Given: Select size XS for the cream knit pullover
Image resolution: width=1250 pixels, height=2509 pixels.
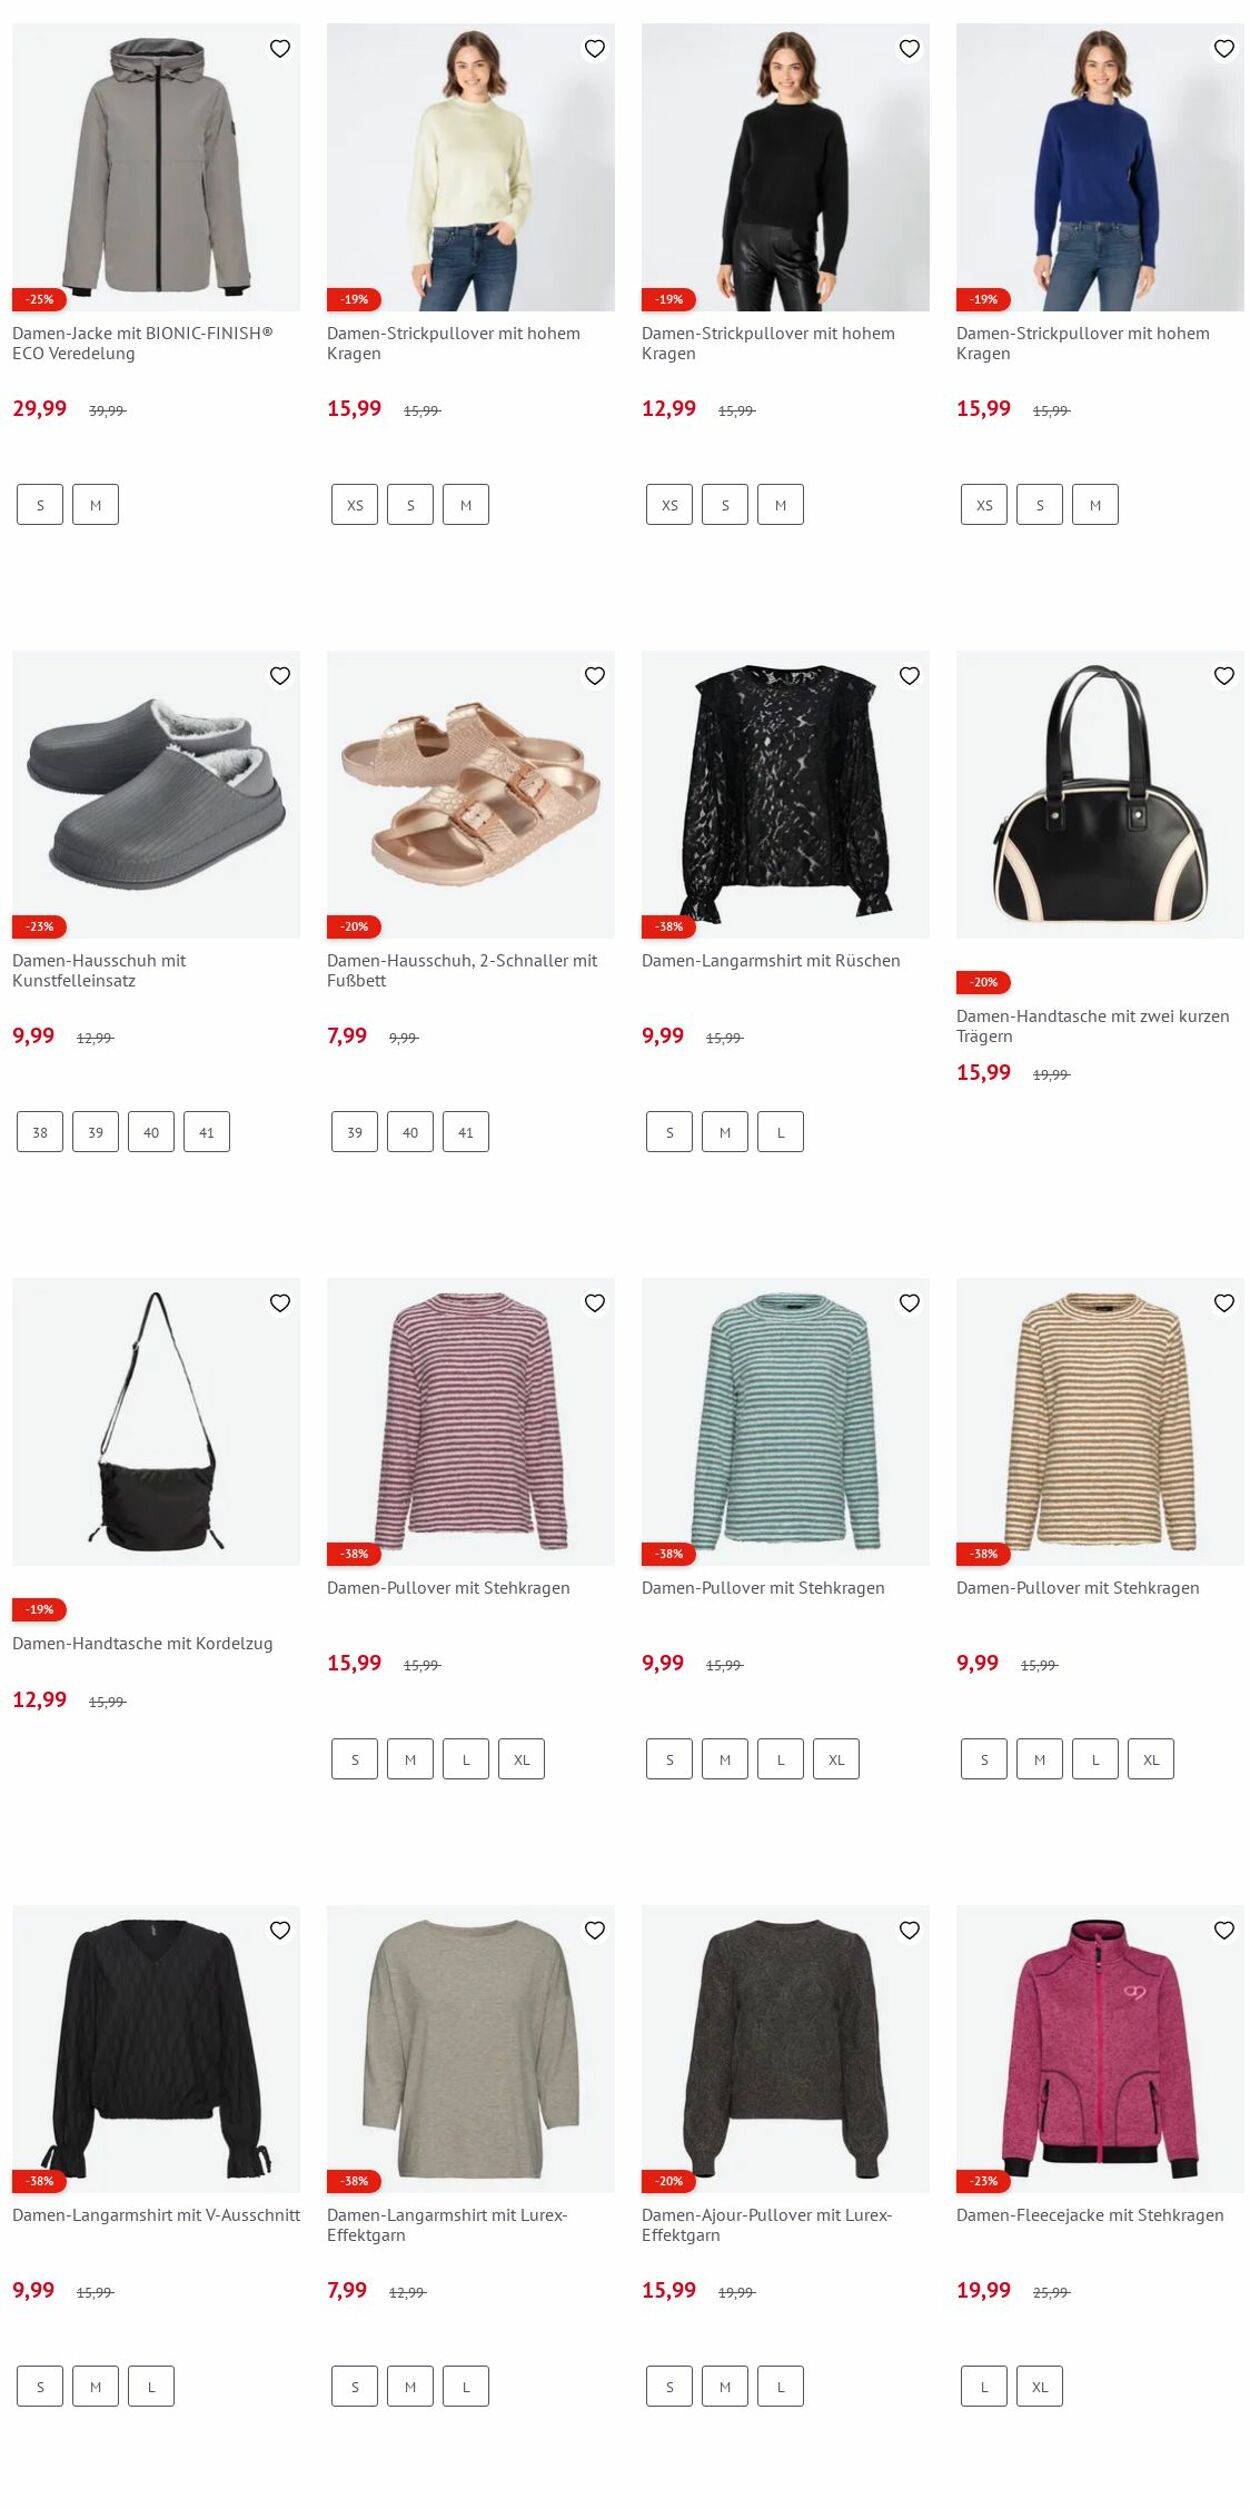Looking at the screenshot, I should [355, 505].
